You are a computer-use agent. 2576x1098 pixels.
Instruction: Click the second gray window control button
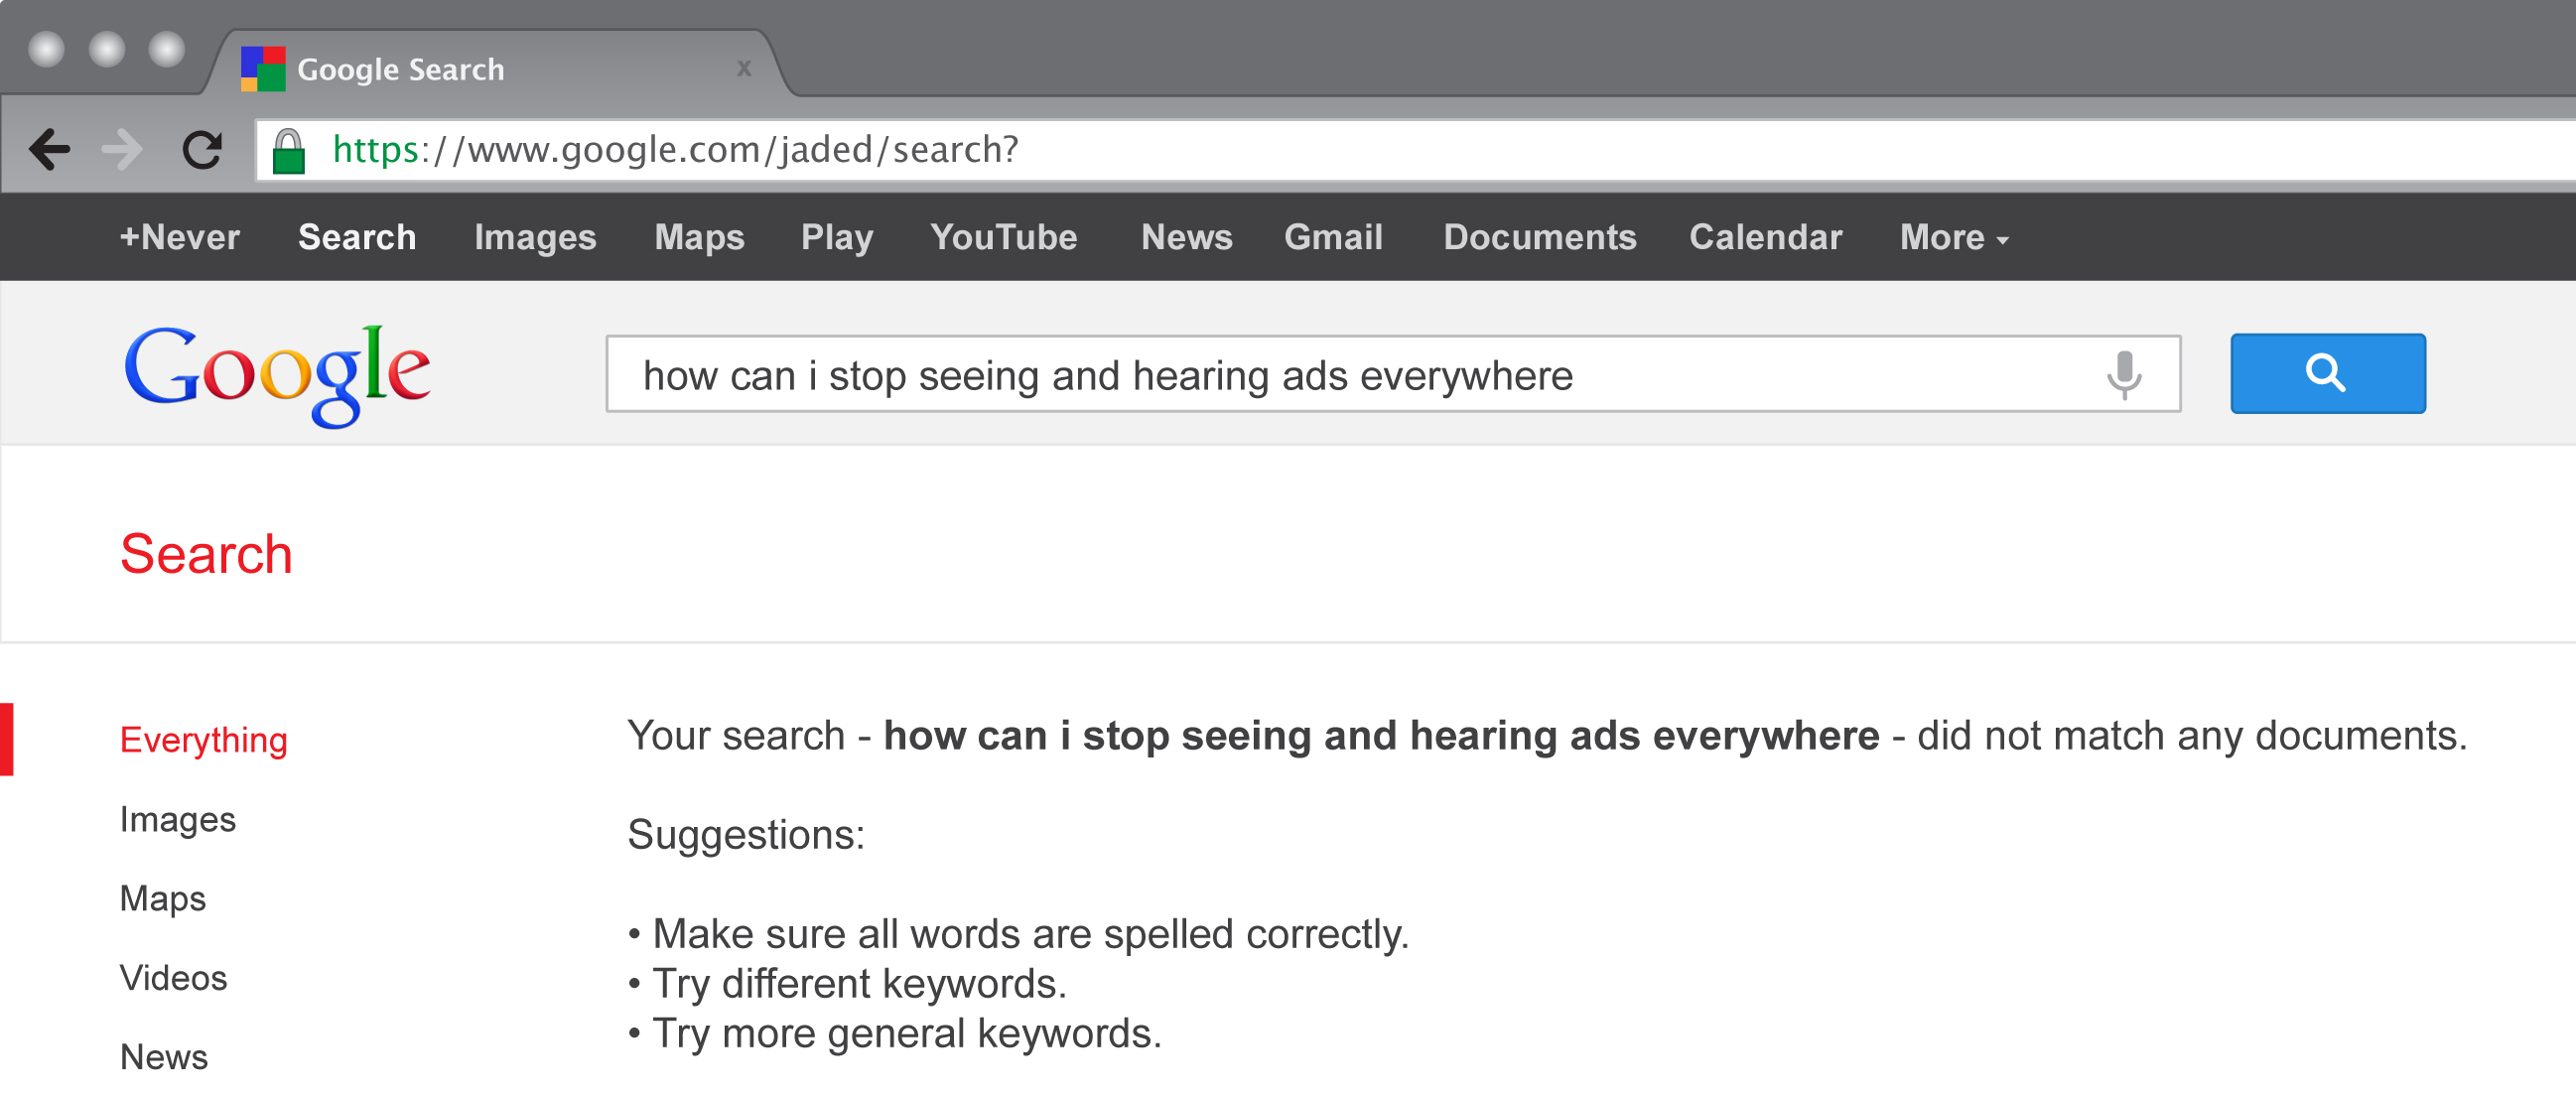[x=107, y=49]
